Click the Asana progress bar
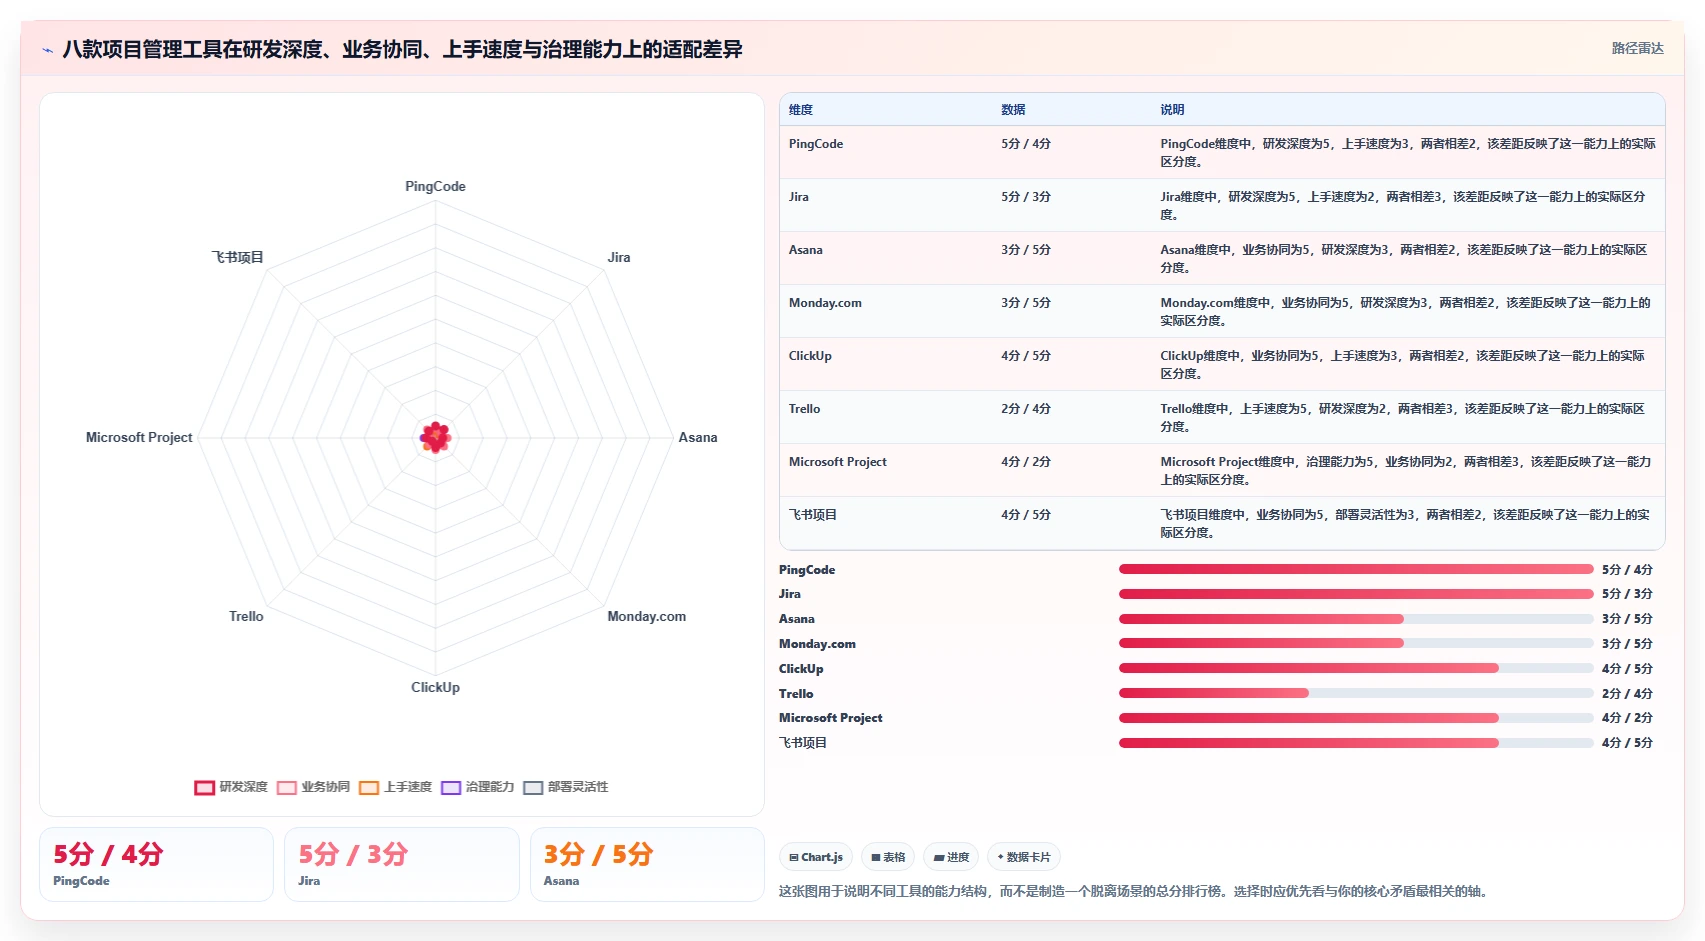This screenshot has width=1705, height=941. click(x=1356, y=619)
